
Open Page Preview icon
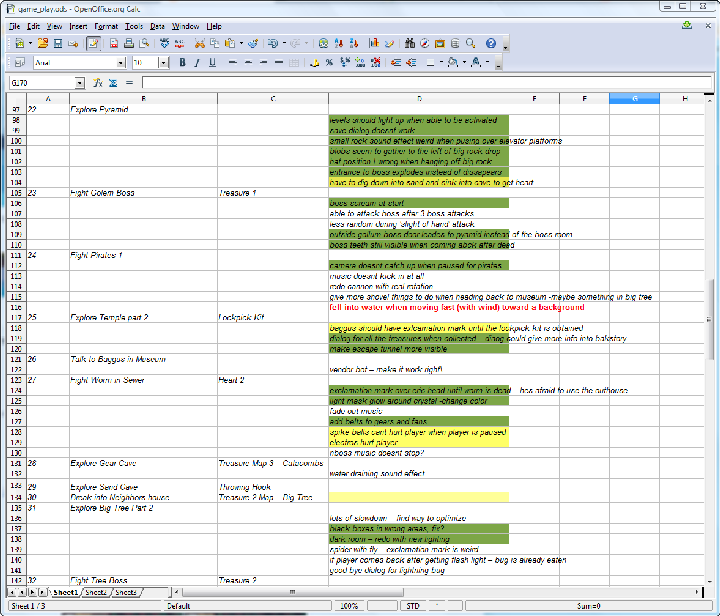point(144,43)
